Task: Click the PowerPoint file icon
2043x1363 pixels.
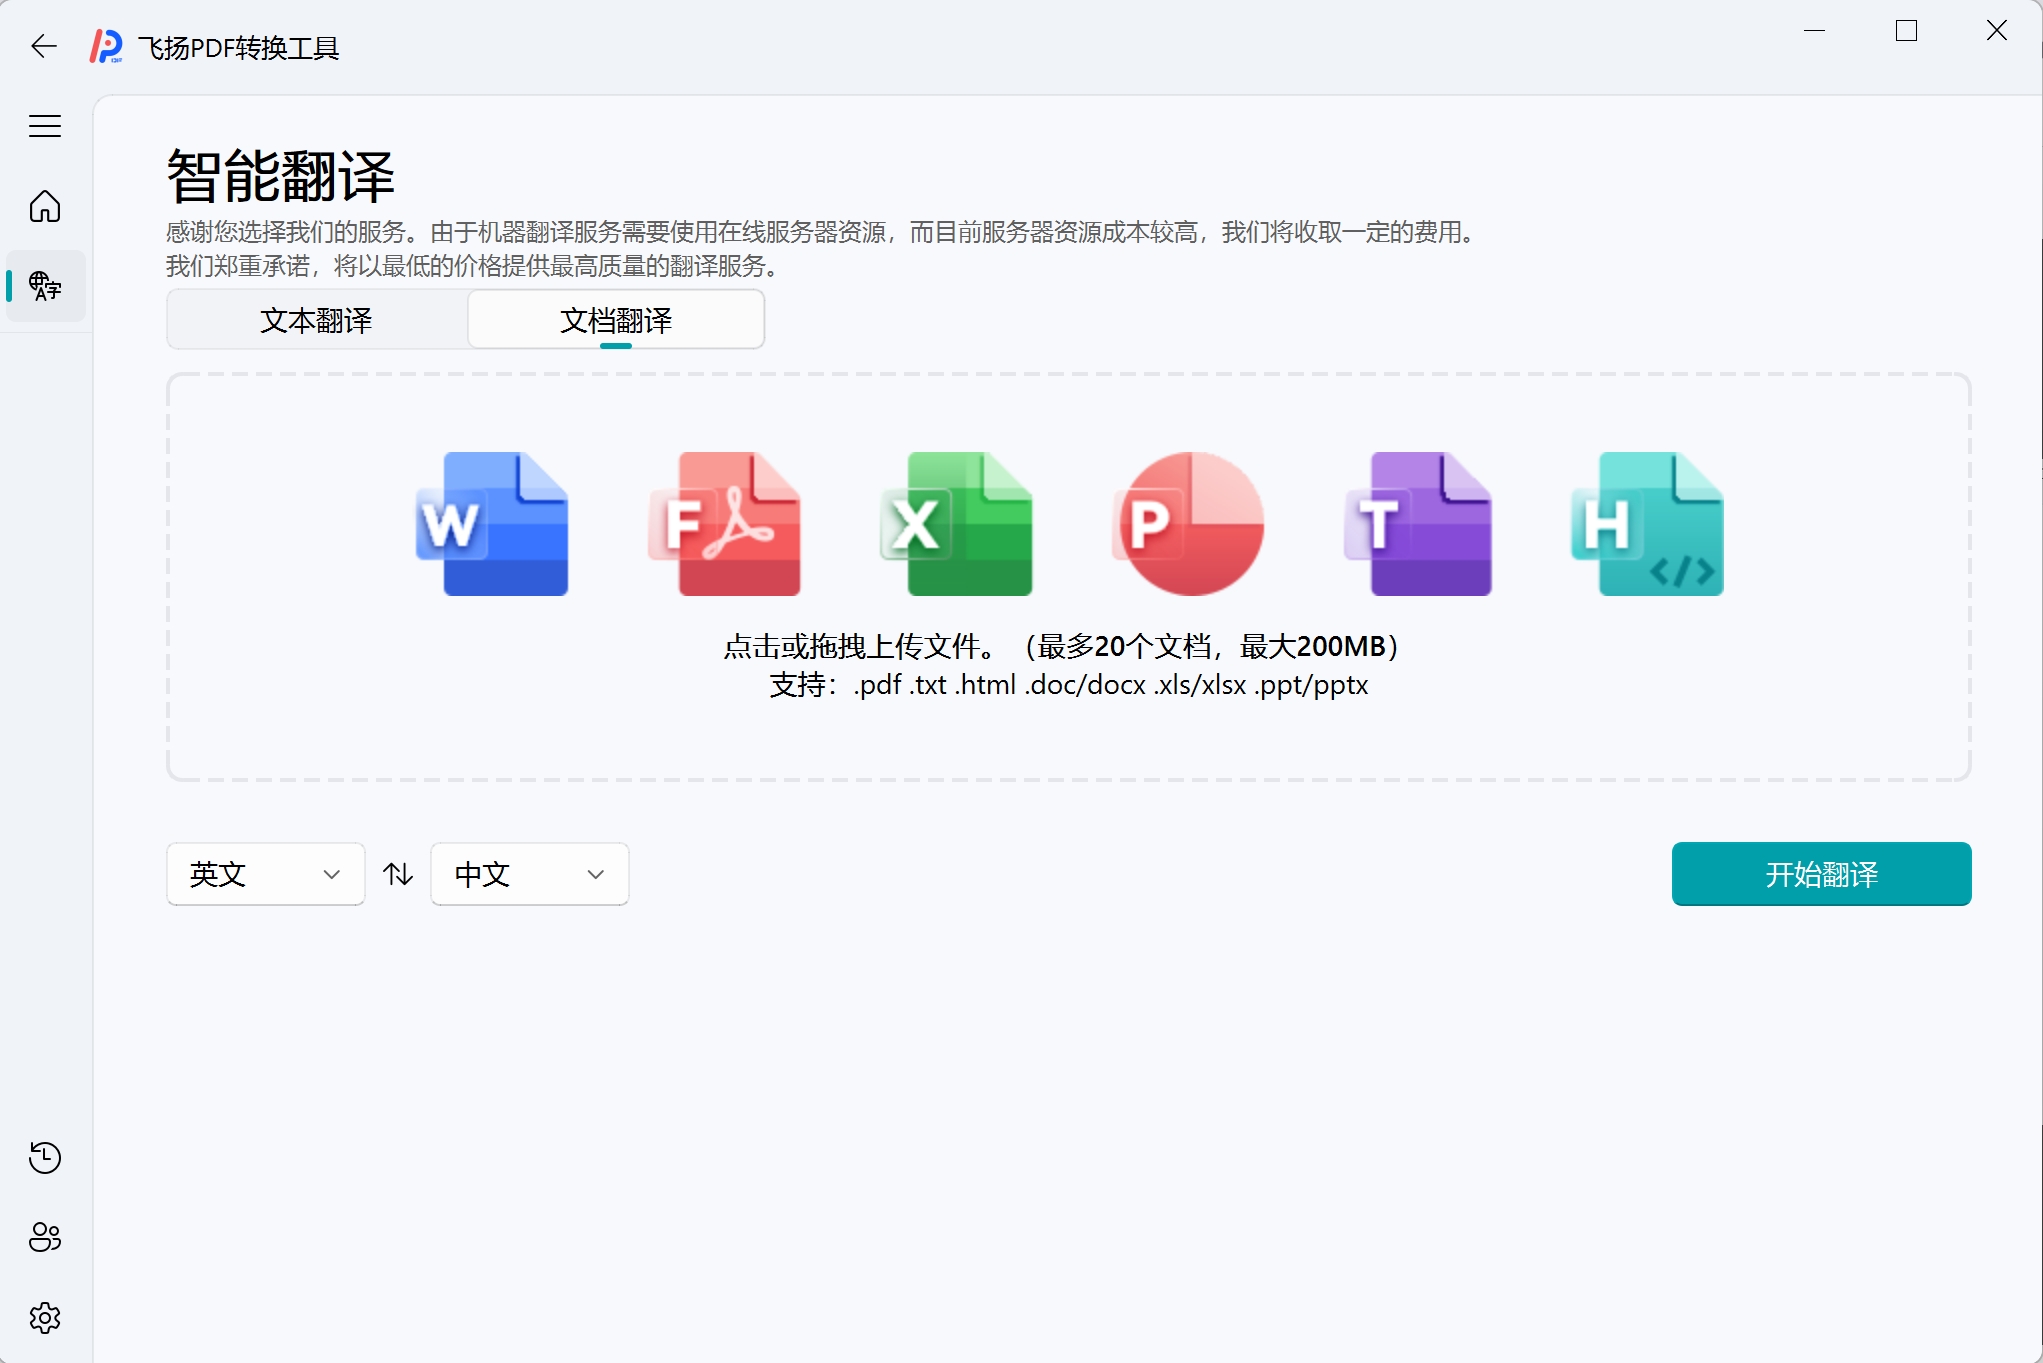Action: click(1188, 524)
